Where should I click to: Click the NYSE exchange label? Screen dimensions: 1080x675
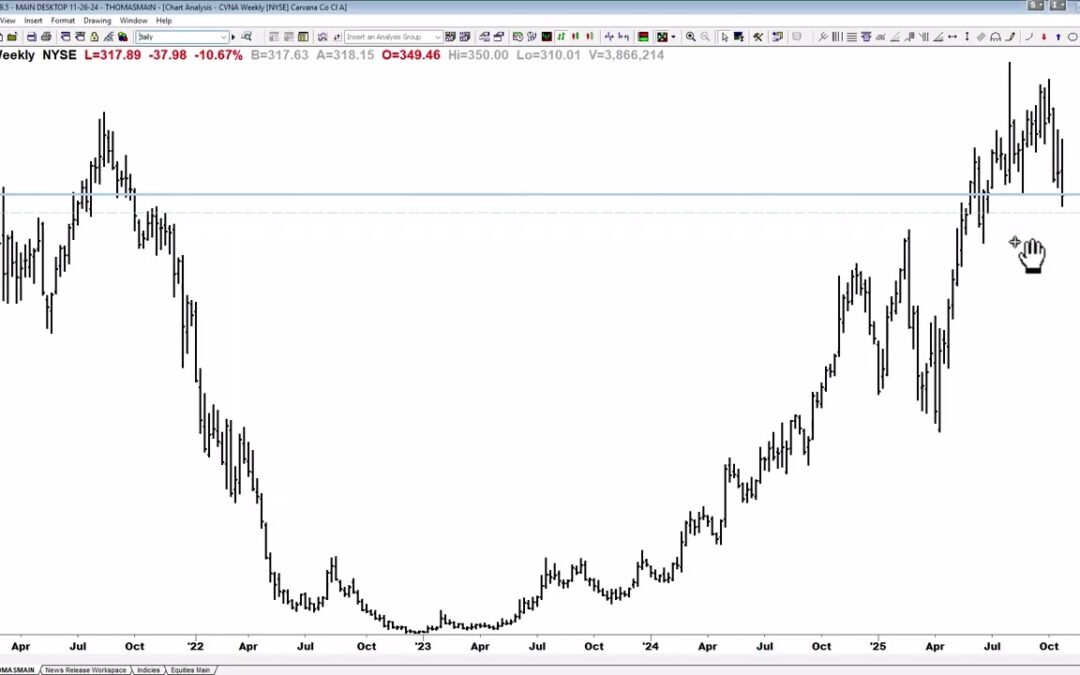coord(59,55)
